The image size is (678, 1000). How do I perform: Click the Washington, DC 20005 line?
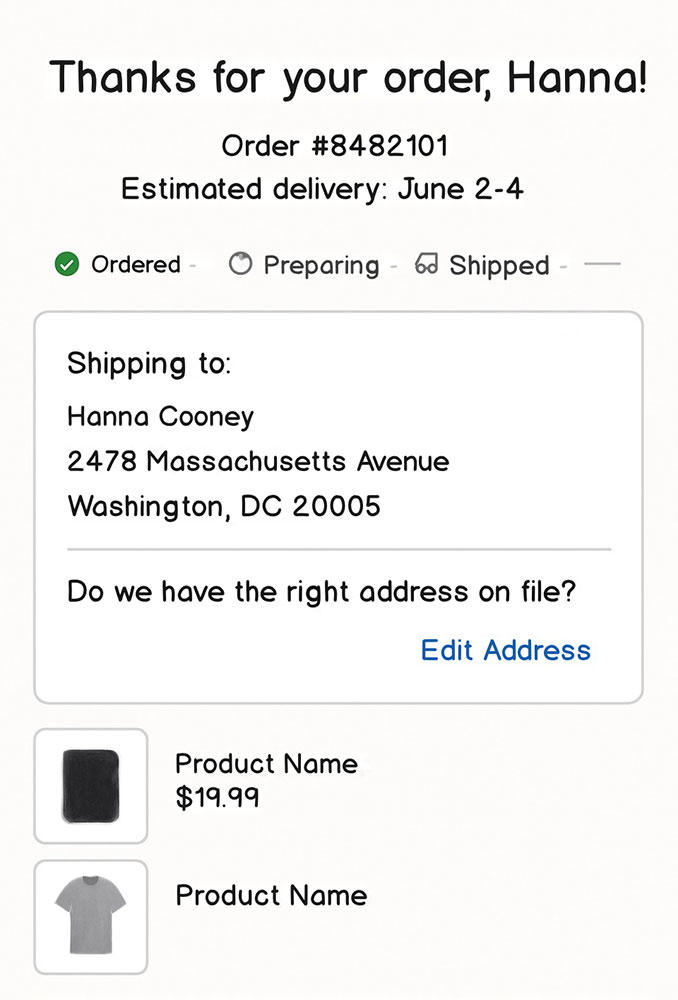click(x=224, y=506)
